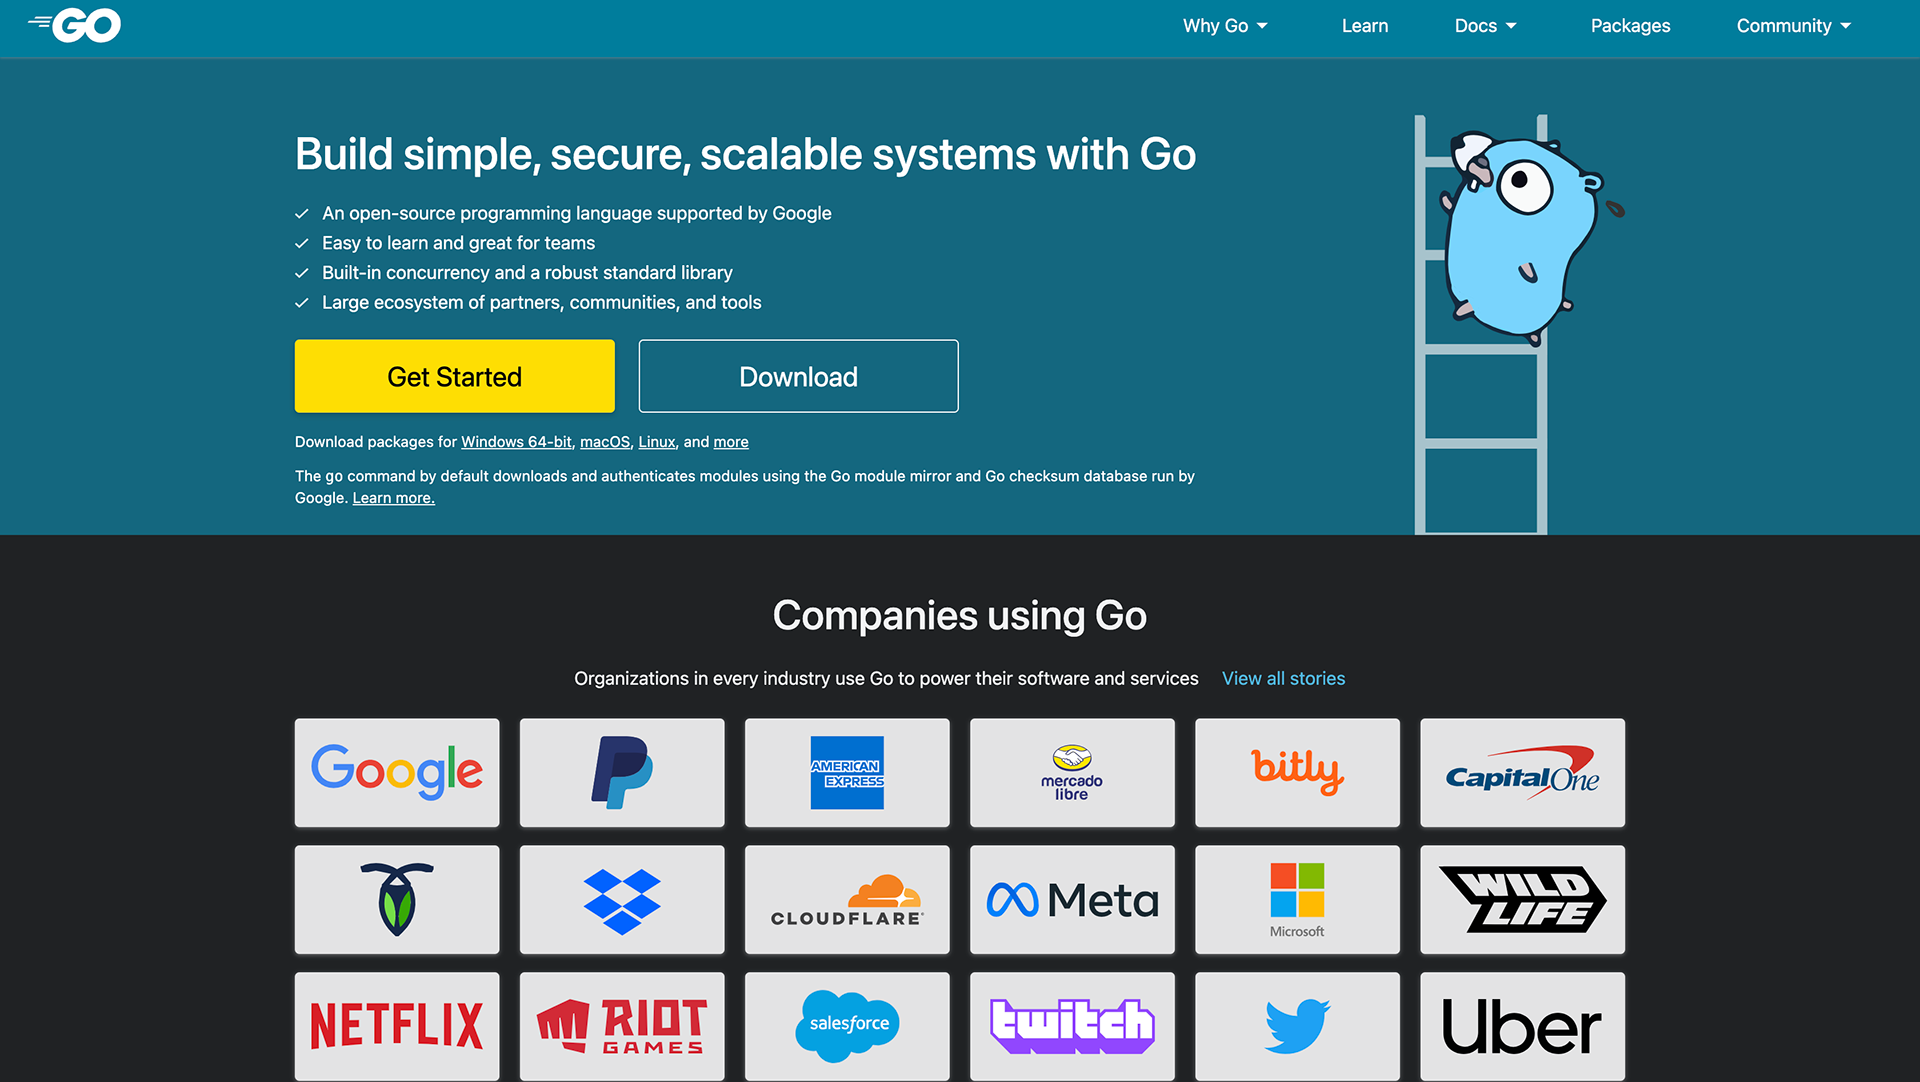Image resolution: width=1920 pixels, height=1082 pixels.
Task: Open the PayPal logo card
Action: pyautogui.click(x=622, y=772)
